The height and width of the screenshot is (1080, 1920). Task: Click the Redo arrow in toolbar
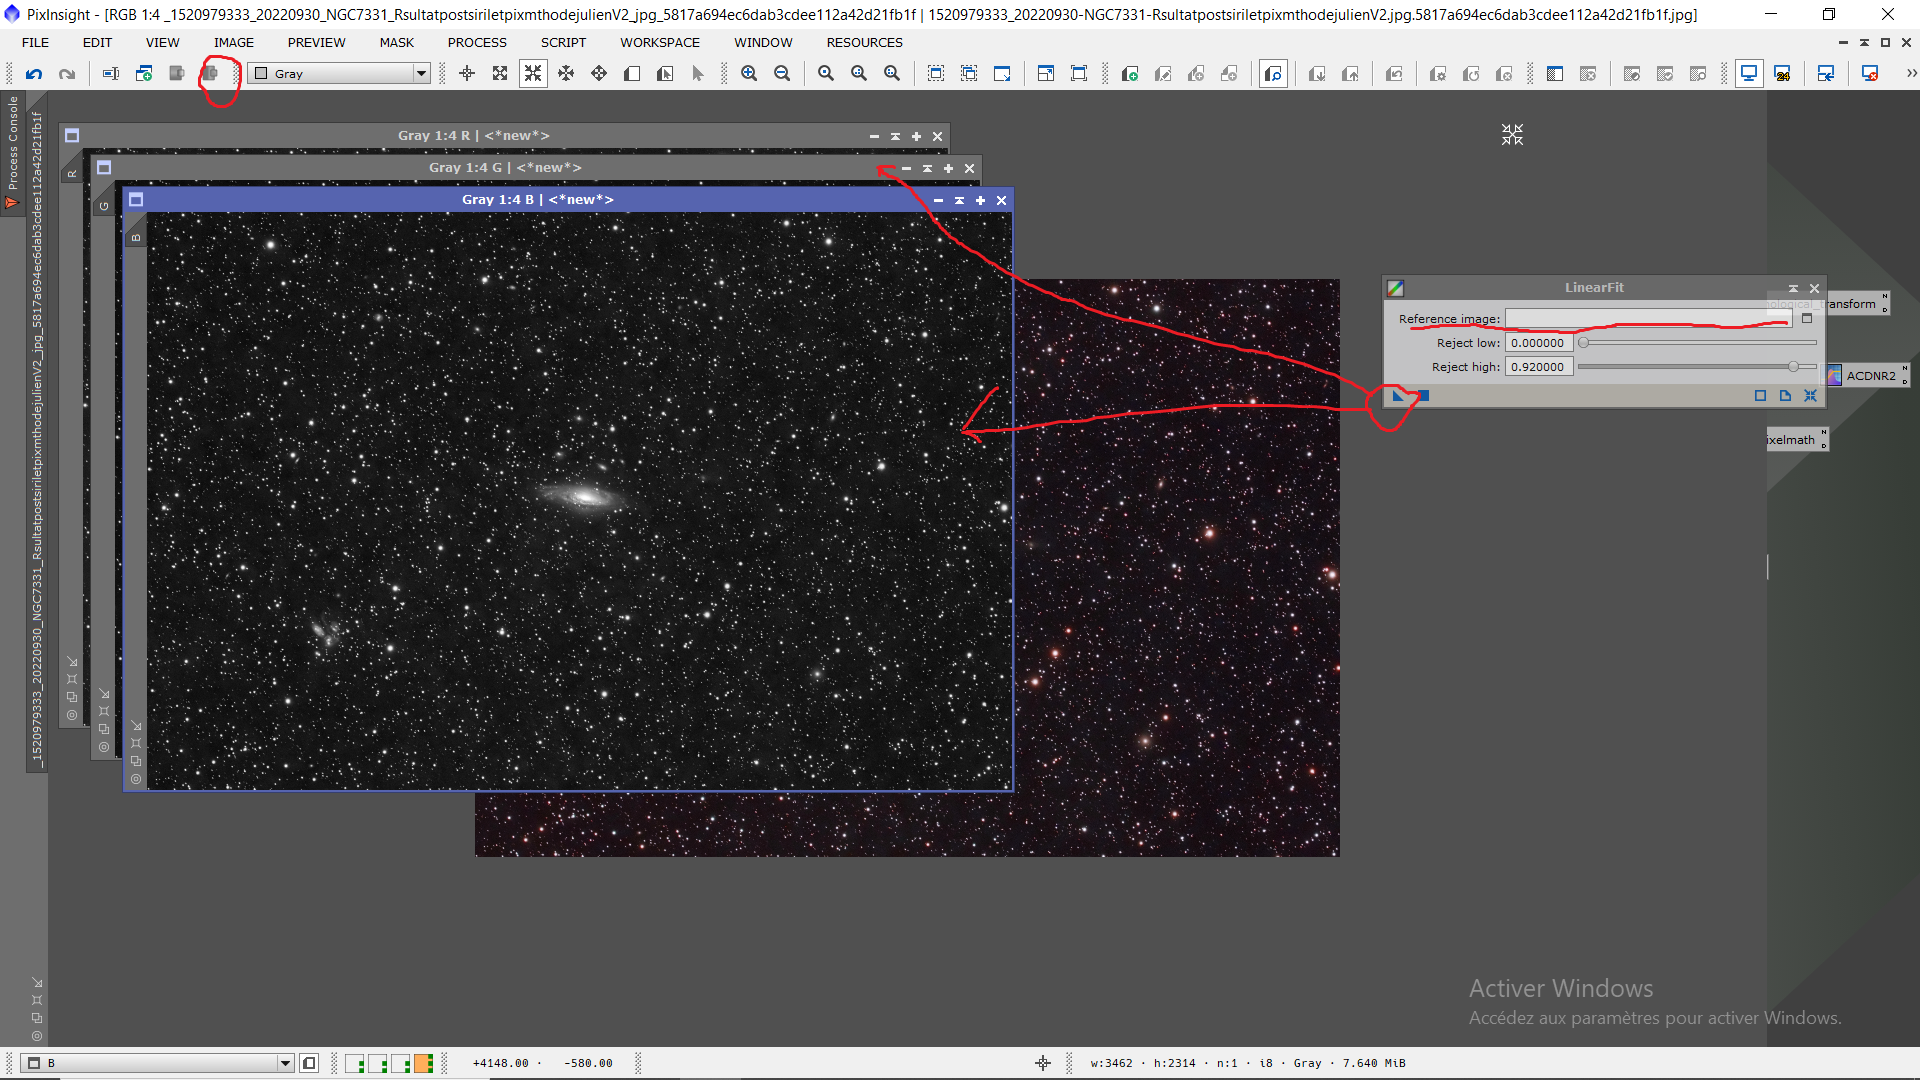(67, 73)
